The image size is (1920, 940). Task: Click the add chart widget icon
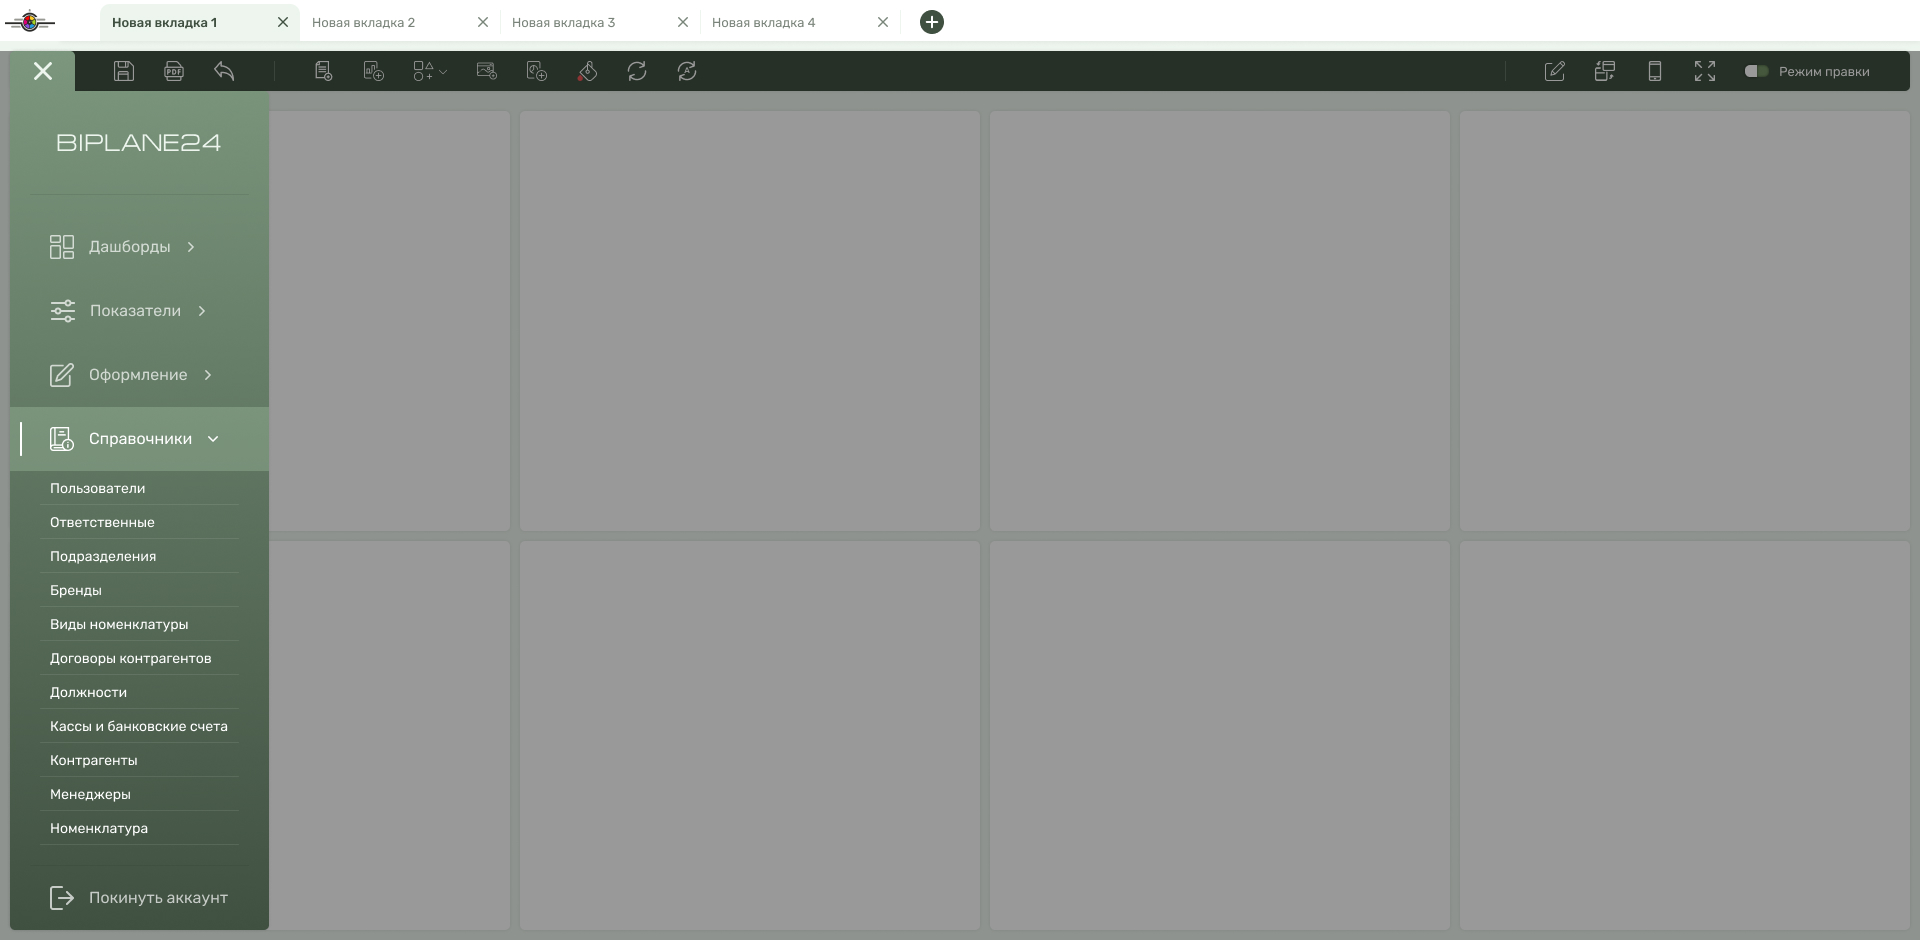(x=374, y=71)
